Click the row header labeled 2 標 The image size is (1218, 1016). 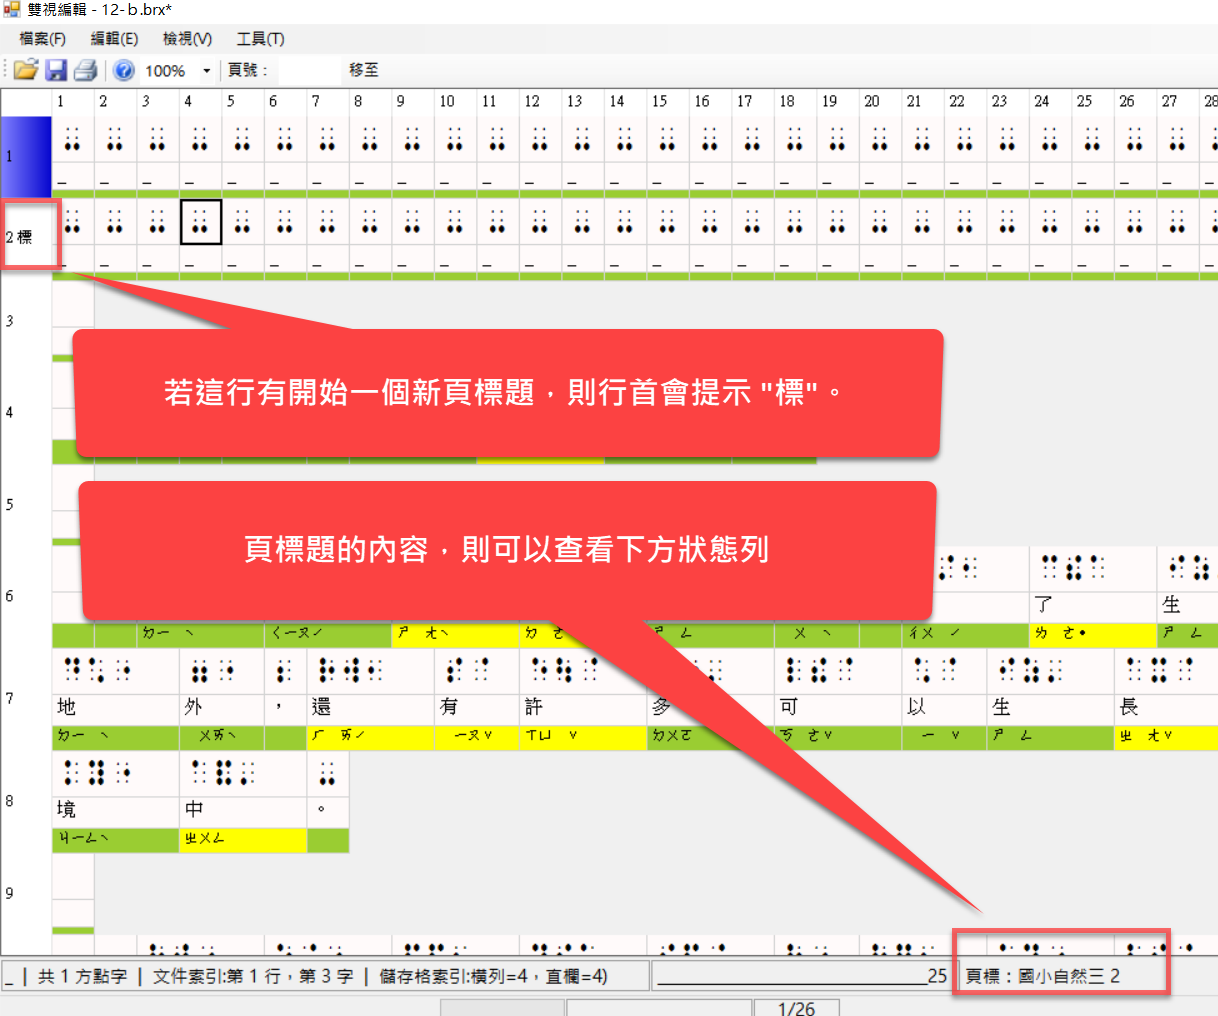tap(26, 237)
